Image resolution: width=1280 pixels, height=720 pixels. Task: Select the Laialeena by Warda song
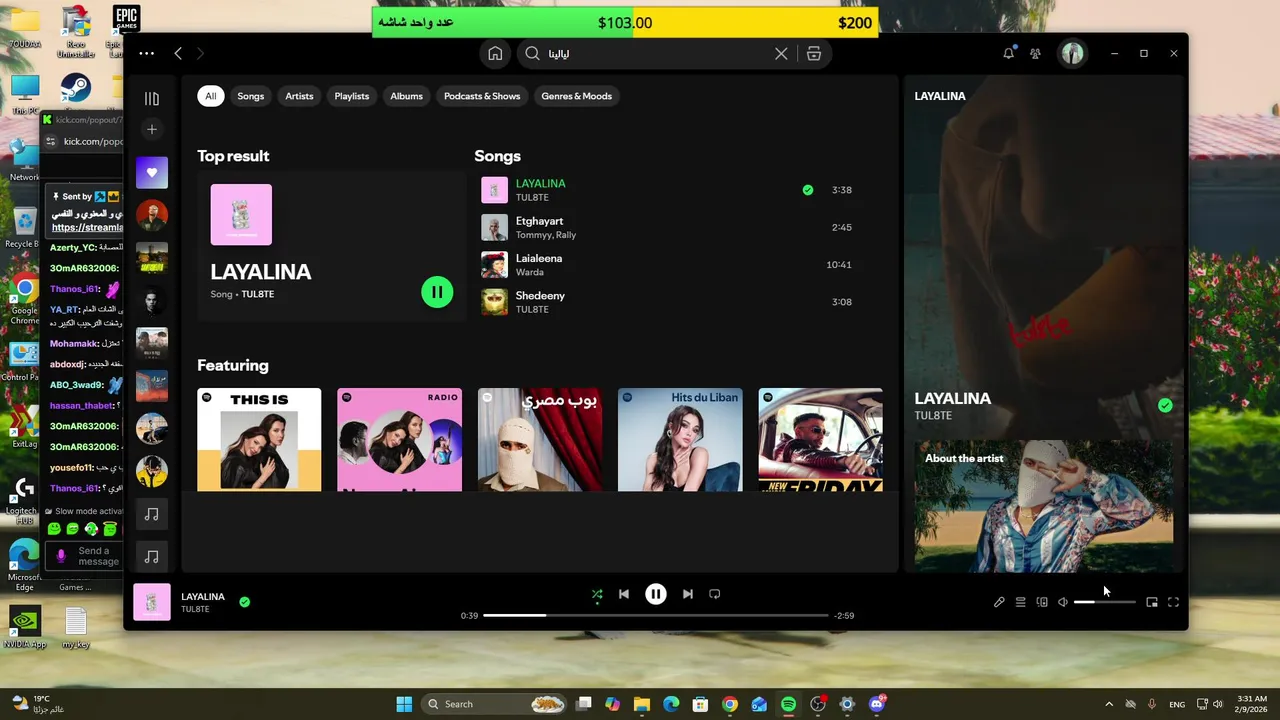(669, 265)
